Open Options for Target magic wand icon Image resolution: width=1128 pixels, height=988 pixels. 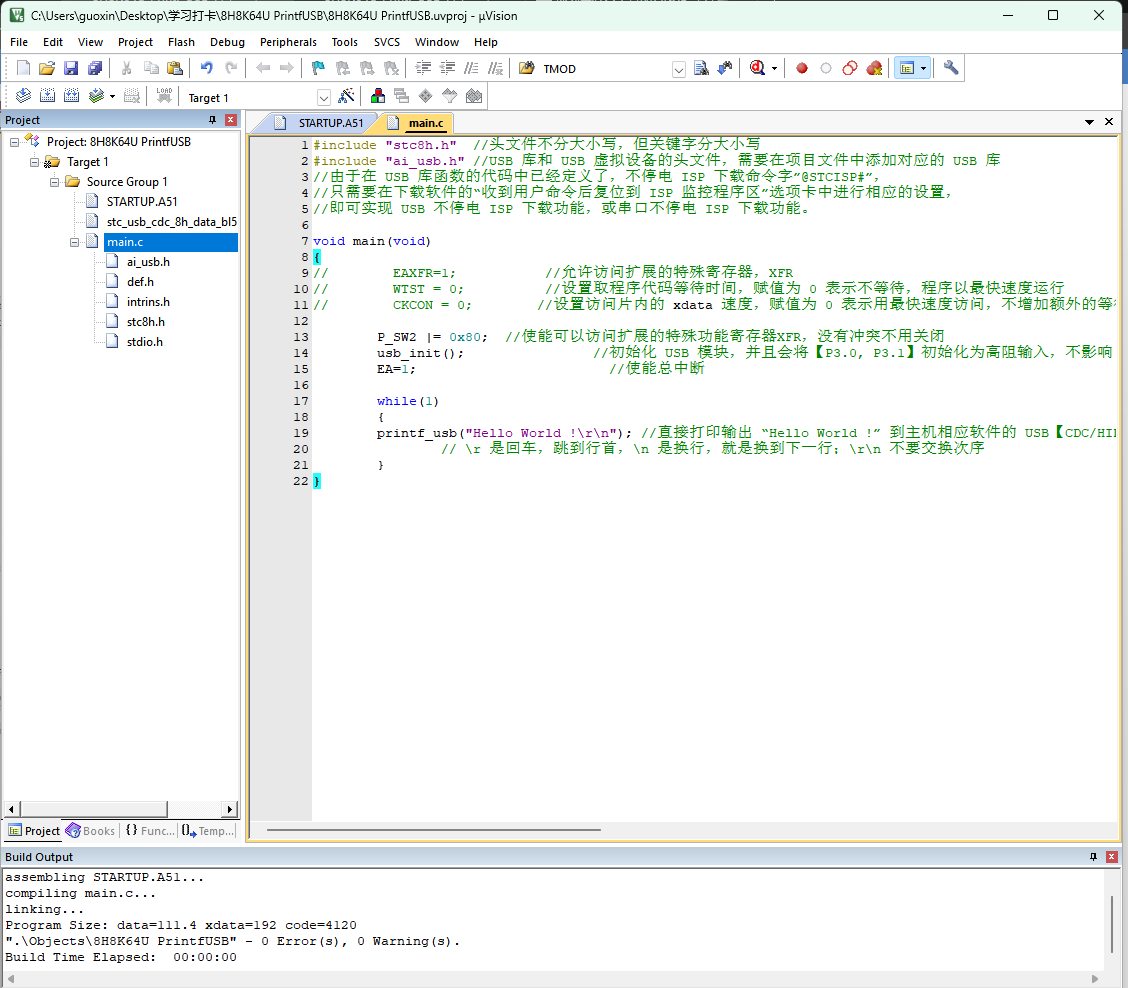tap(346, 97)
